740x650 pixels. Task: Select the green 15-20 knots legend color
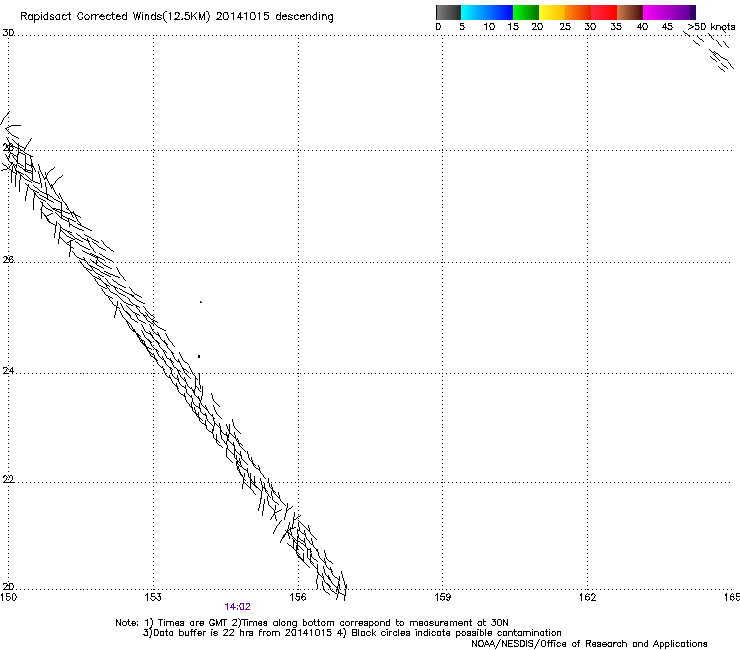coord(526,12)
